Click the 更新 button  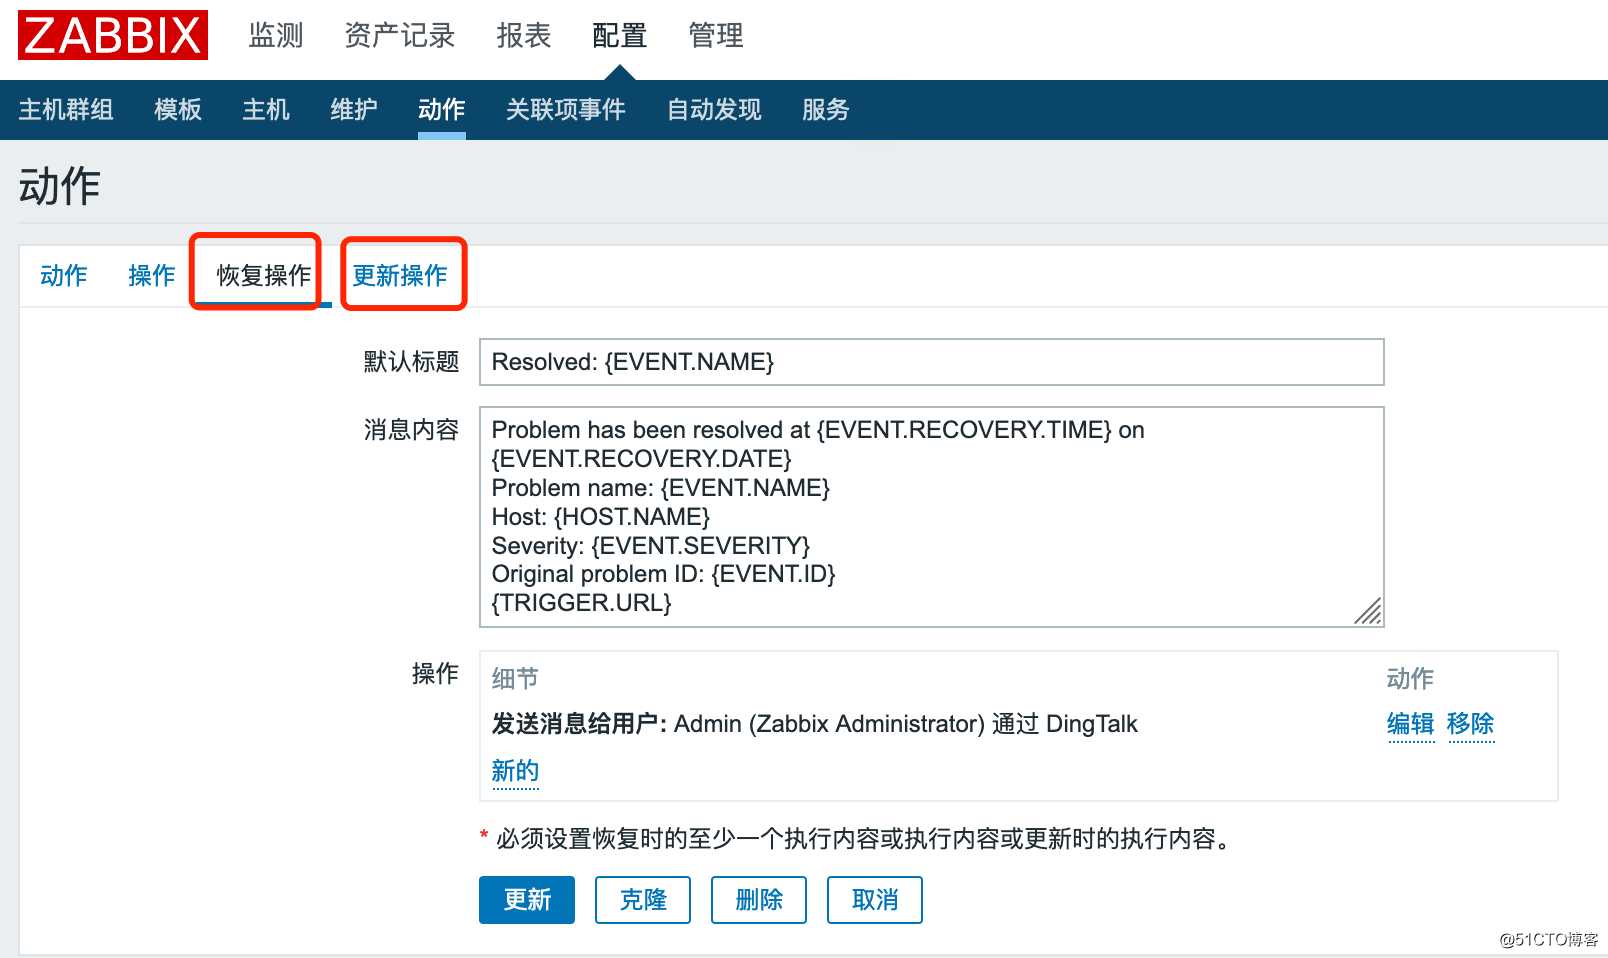point(527,900)
